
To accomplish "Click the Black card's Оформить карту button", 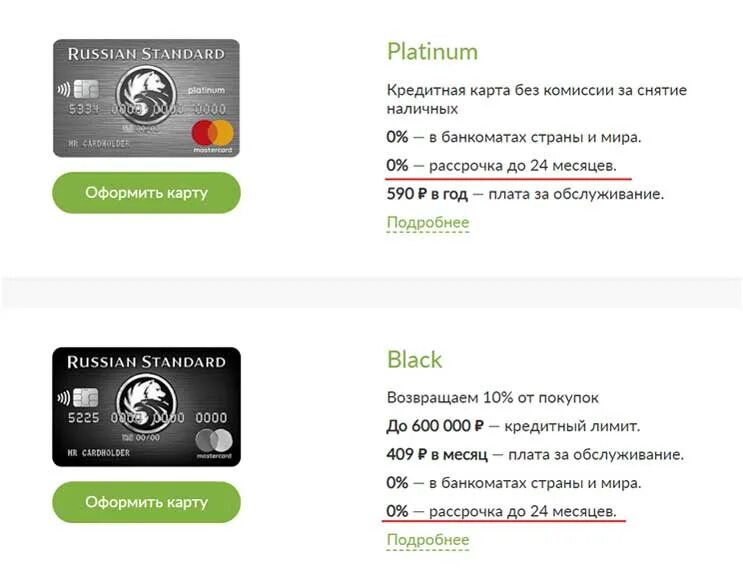I will click(x=146, y=502).
